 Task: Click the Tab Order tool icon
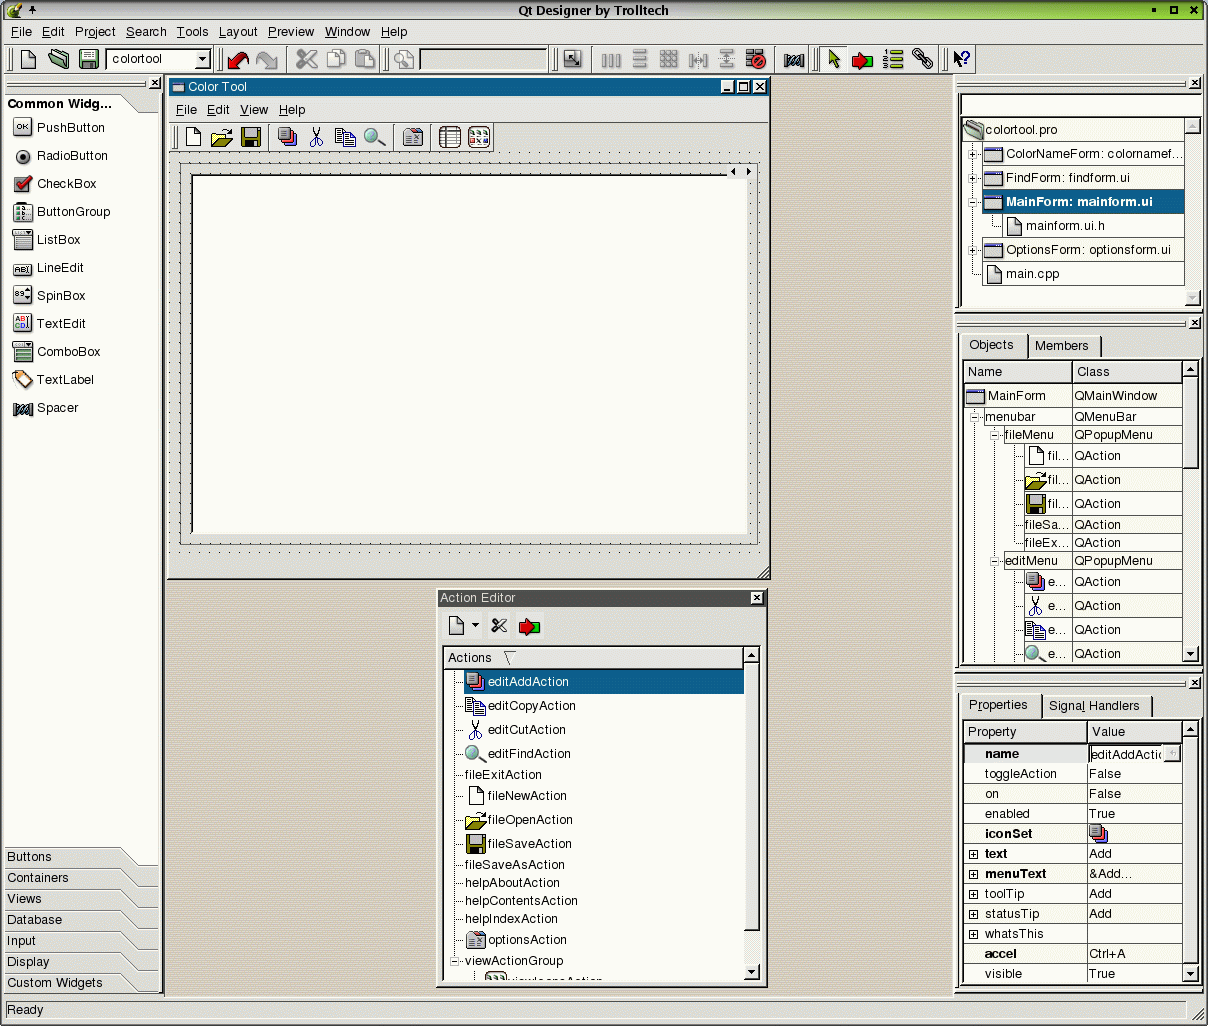coord(893,60)
